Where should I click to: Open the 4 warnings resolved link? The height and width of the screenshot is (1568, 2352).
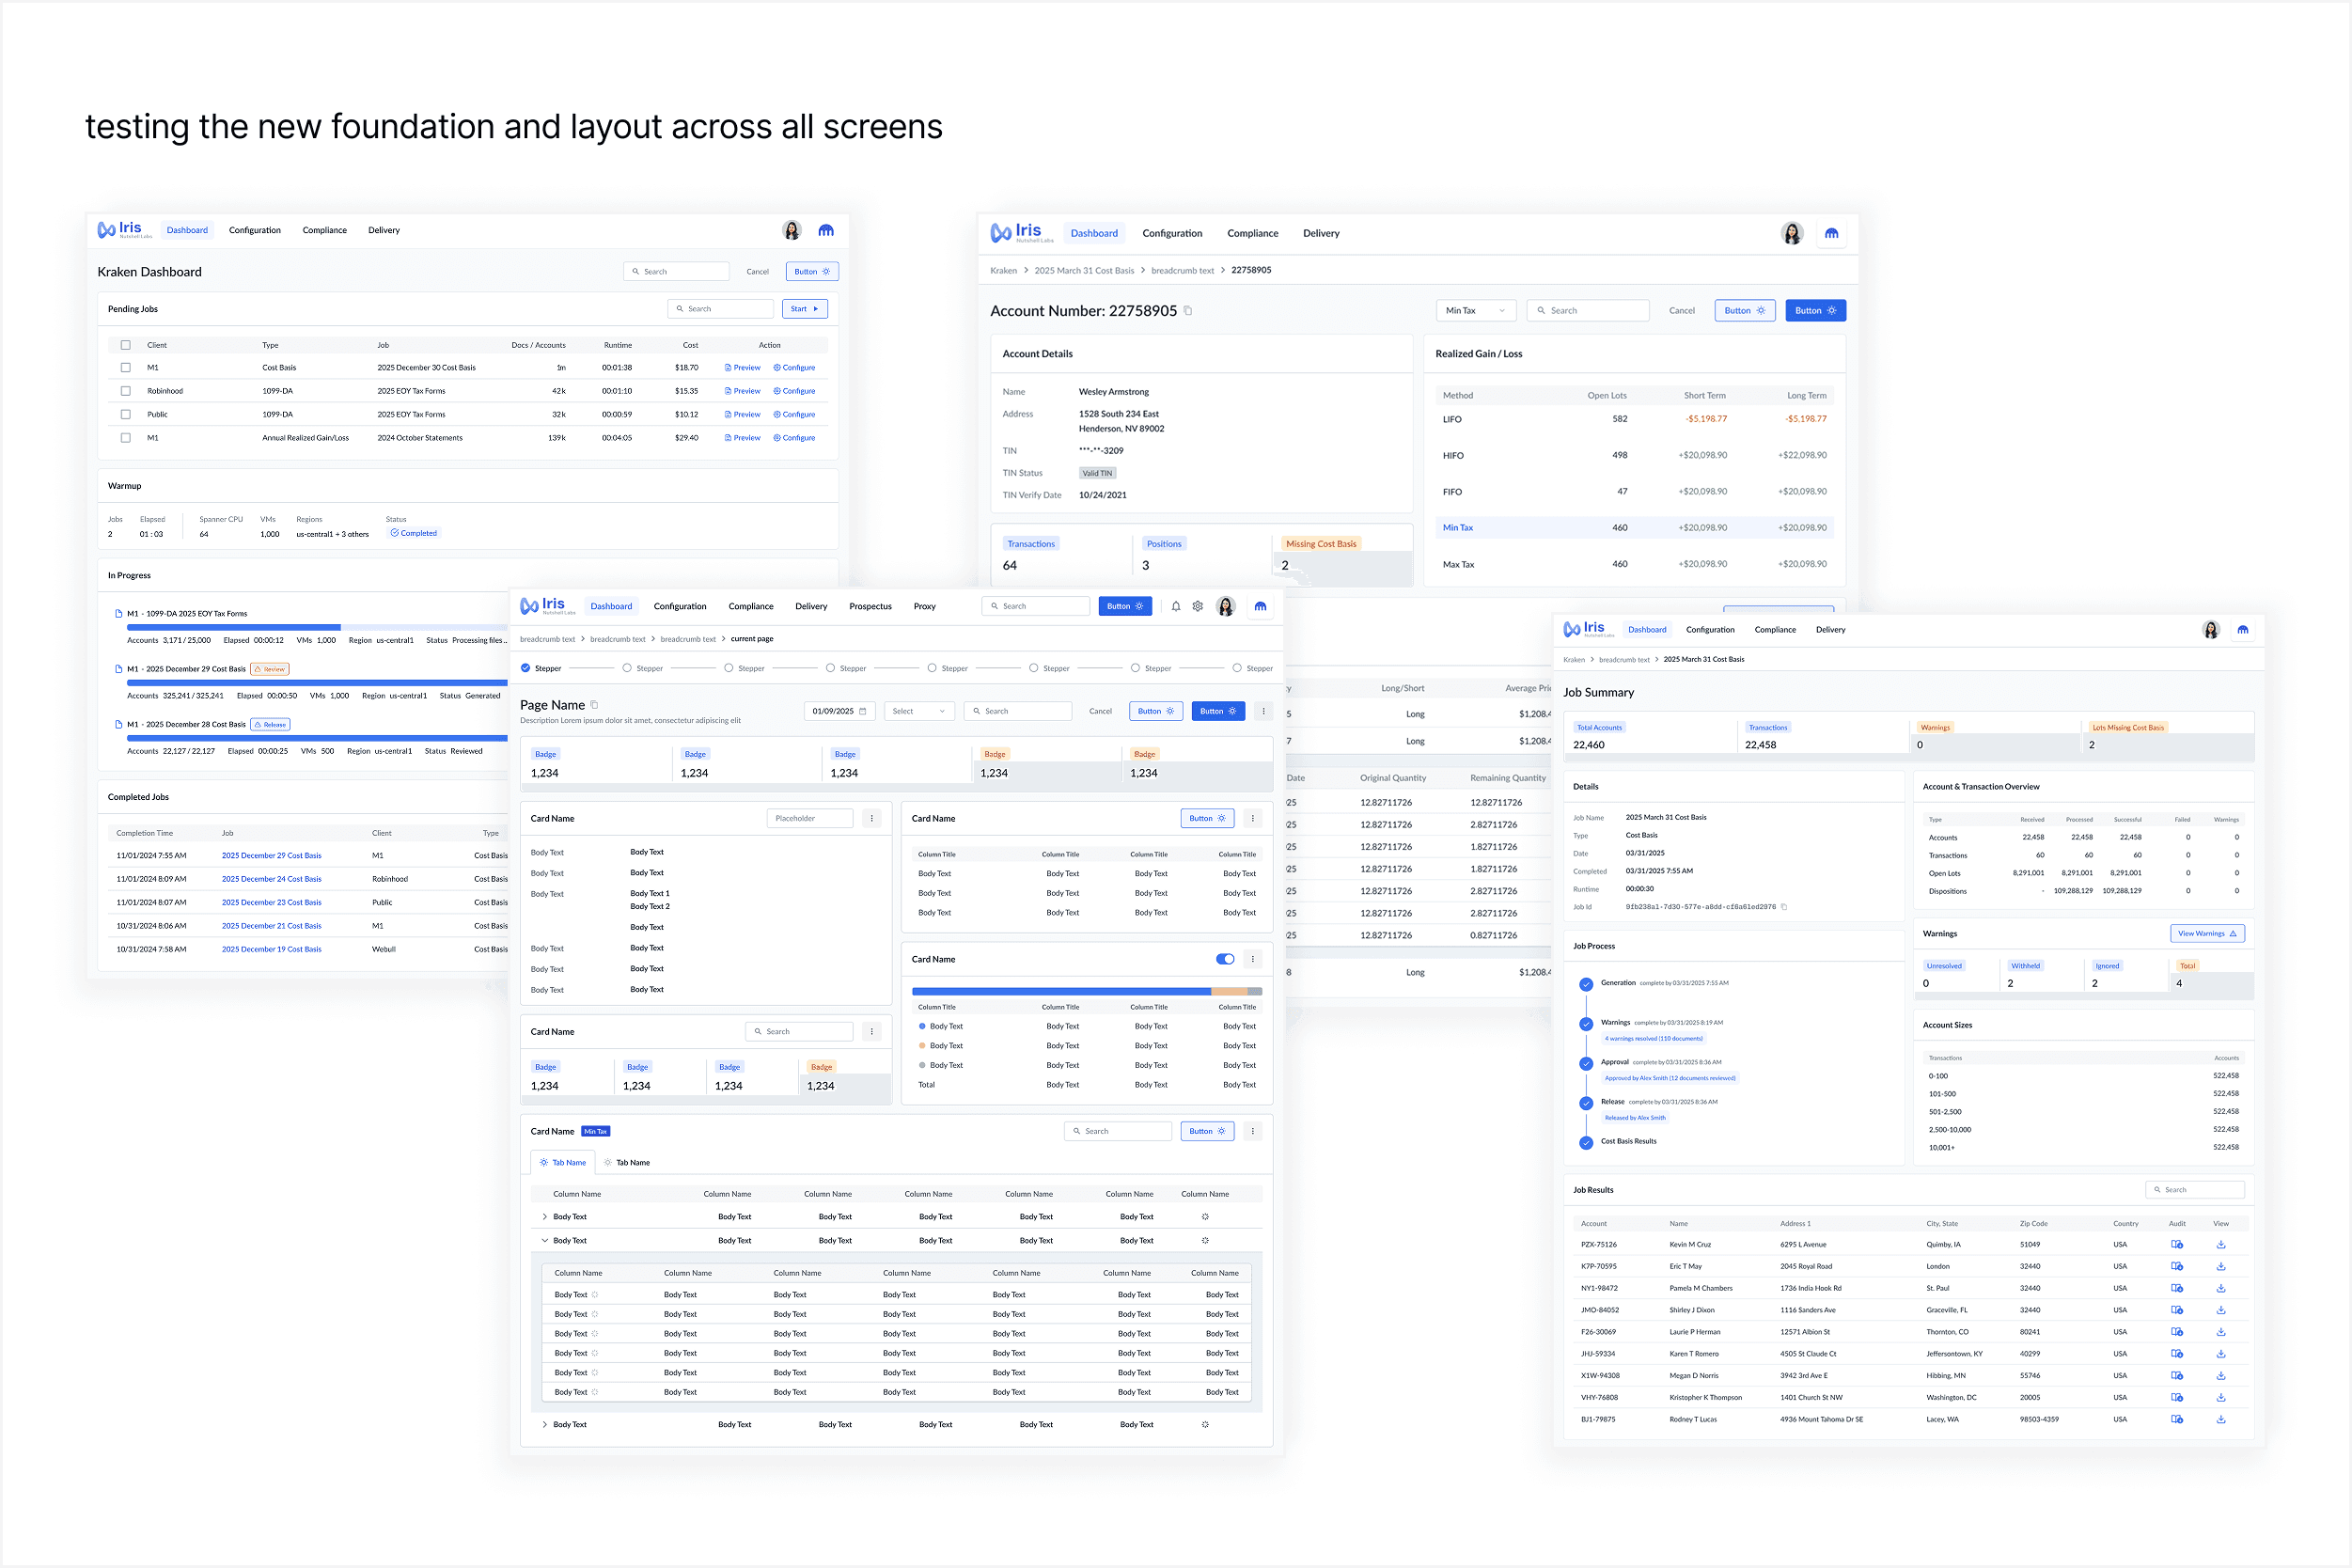pos(1654,1039)
